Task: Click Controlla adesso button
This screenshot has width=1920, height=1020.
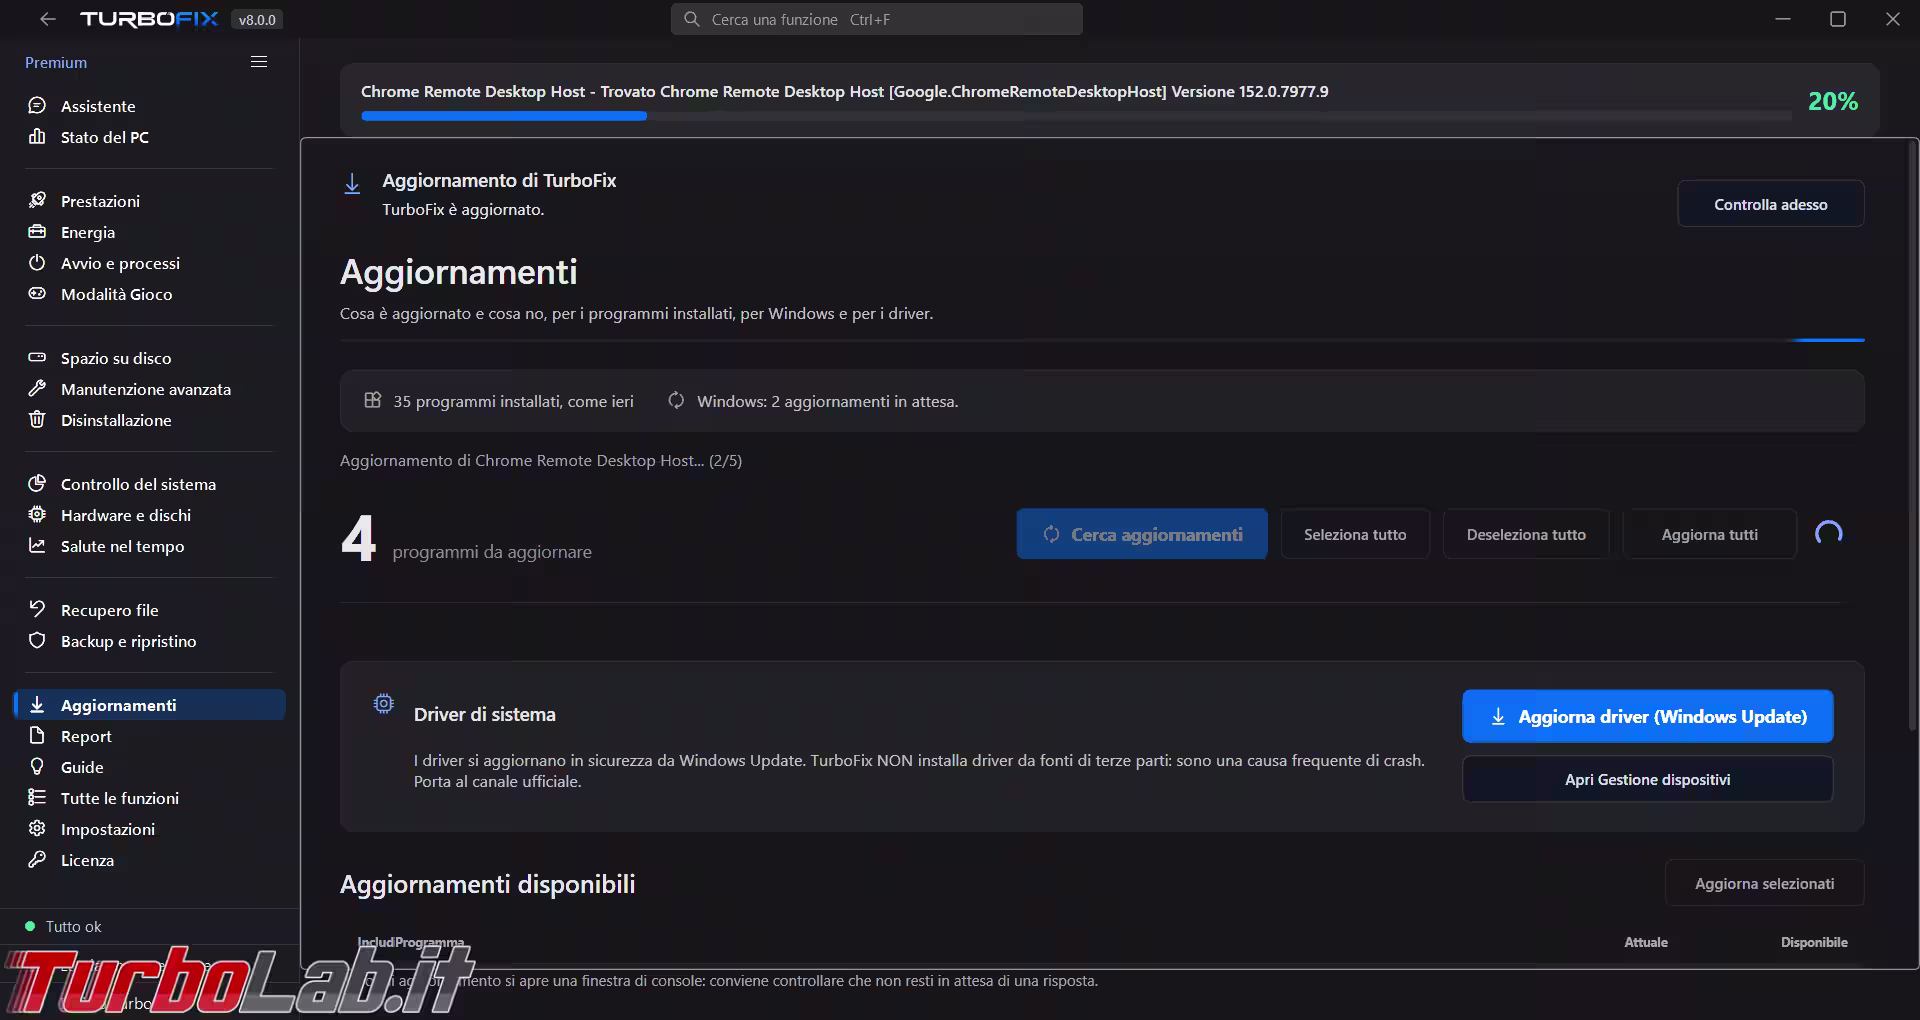Action: 1770,204
